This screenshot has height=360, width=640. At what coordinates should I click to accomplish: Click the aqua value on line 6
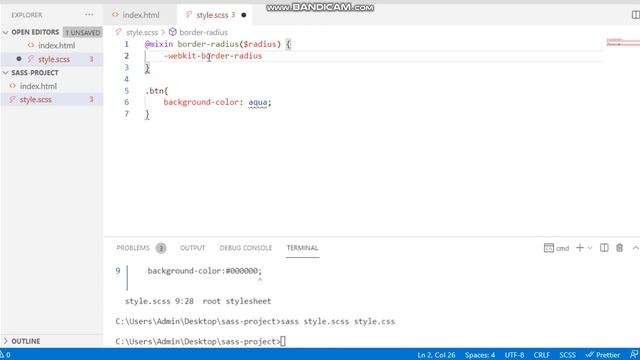point(258,102)
